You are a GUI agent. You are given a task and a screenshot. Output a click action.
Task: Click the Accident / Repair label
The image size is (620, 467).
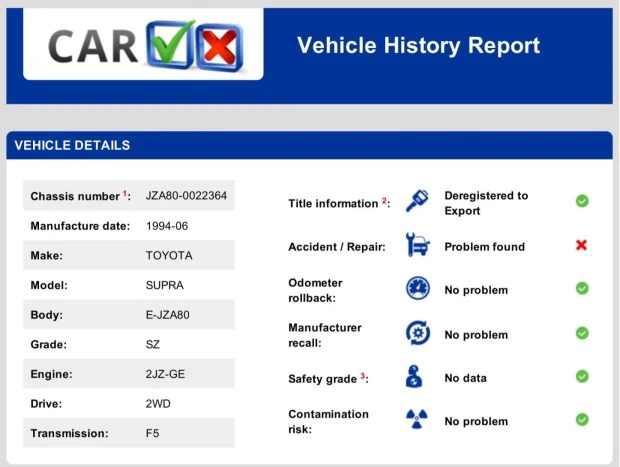point(337,247)
